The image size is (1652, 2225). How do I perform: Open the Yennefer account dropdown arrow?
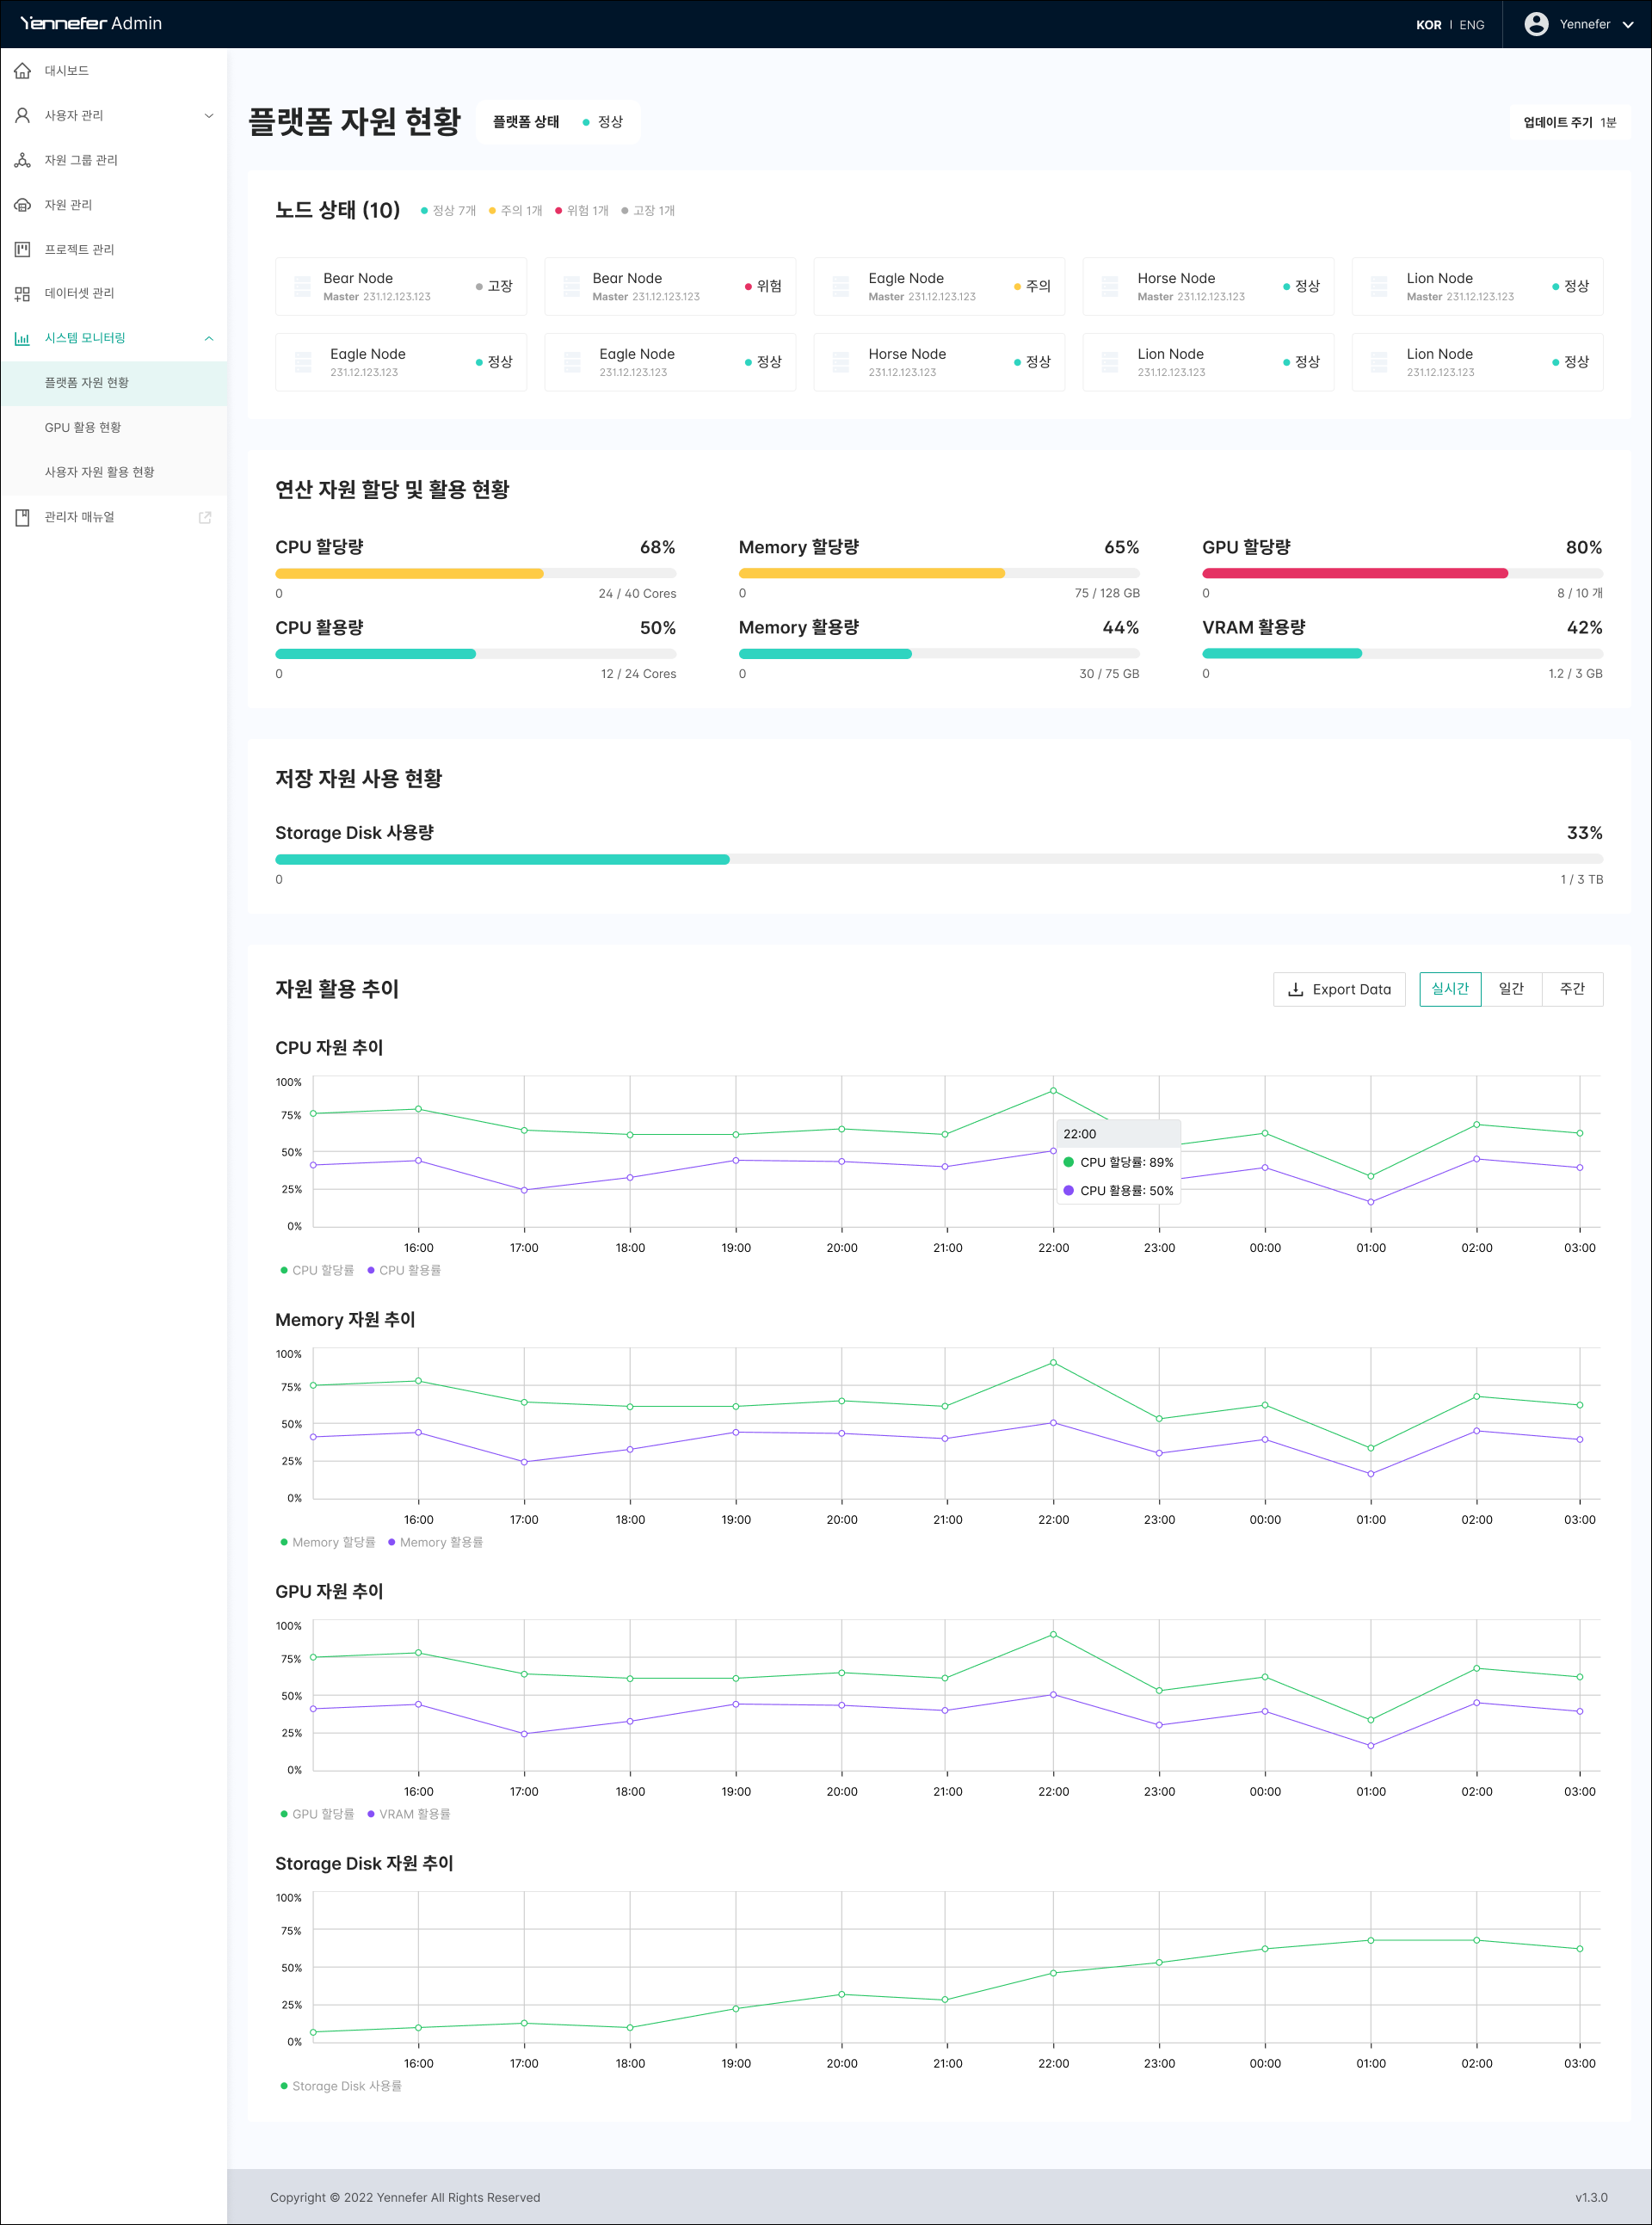coord(1627,25)
